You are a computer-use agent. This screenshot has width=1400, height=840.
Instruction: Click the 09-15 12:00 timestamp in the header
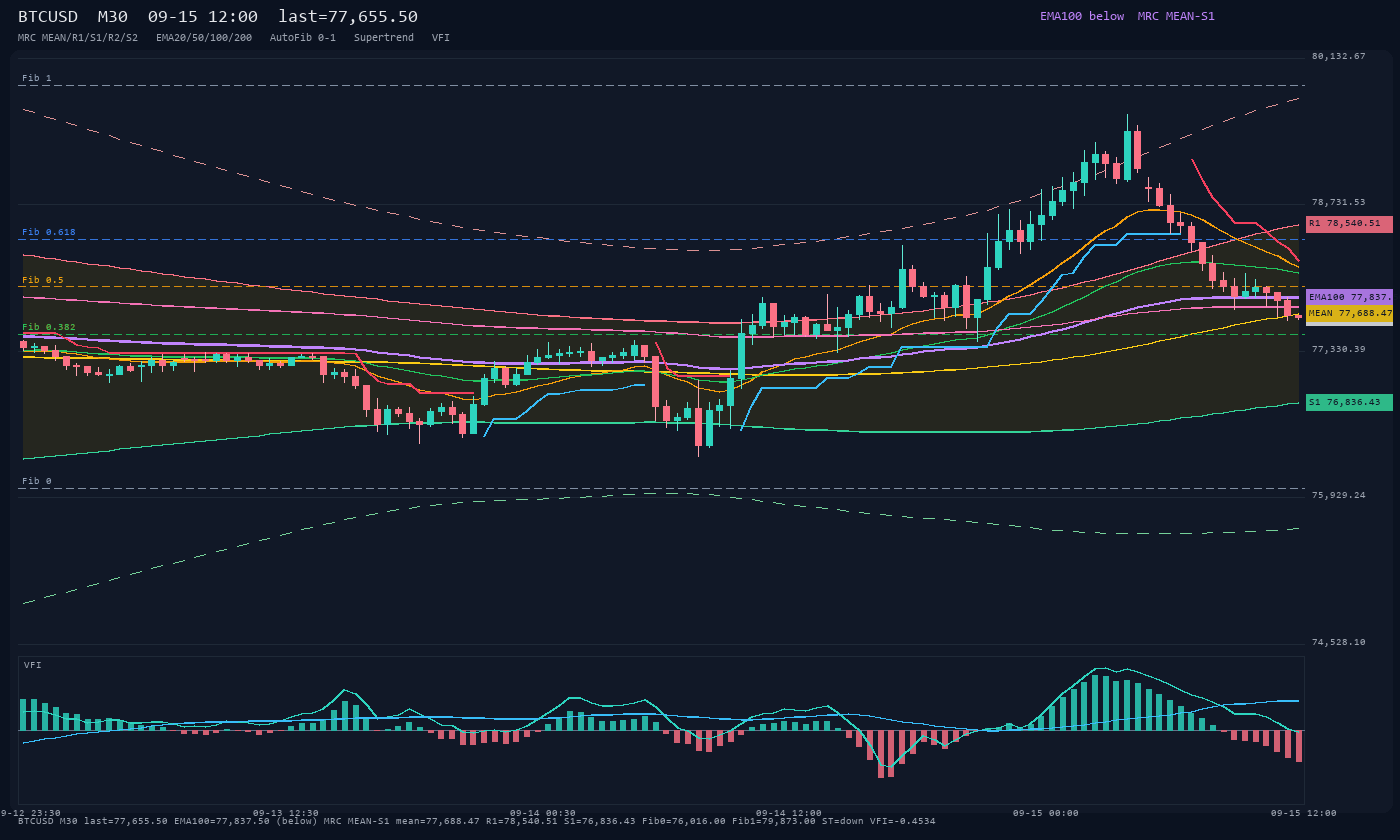click(x=203, y=17)
